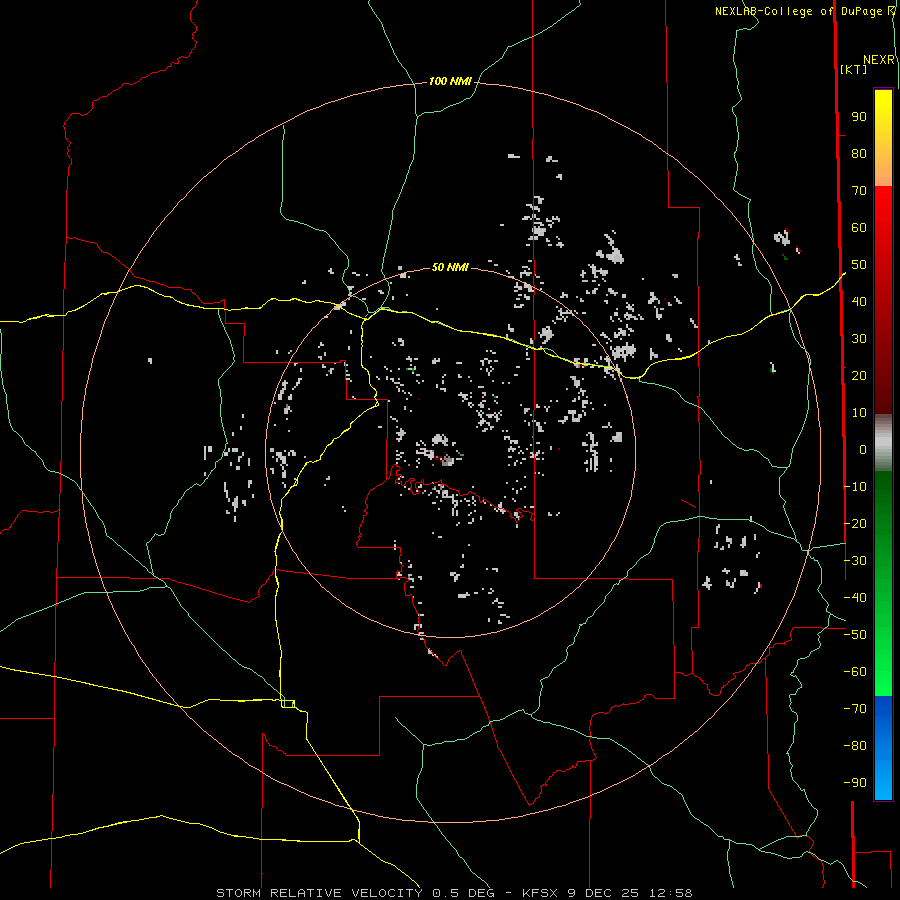Click the 70 value on velocity scale
This screenshot has height=900, width=900.
point(859,191)
